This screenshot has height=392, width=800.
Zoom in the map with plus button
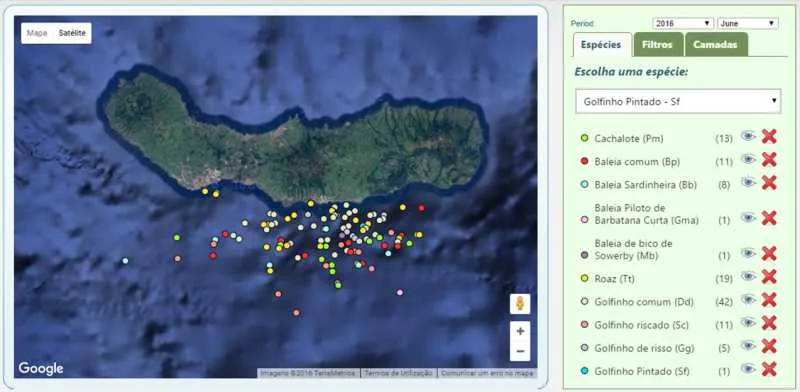(520, 331)
